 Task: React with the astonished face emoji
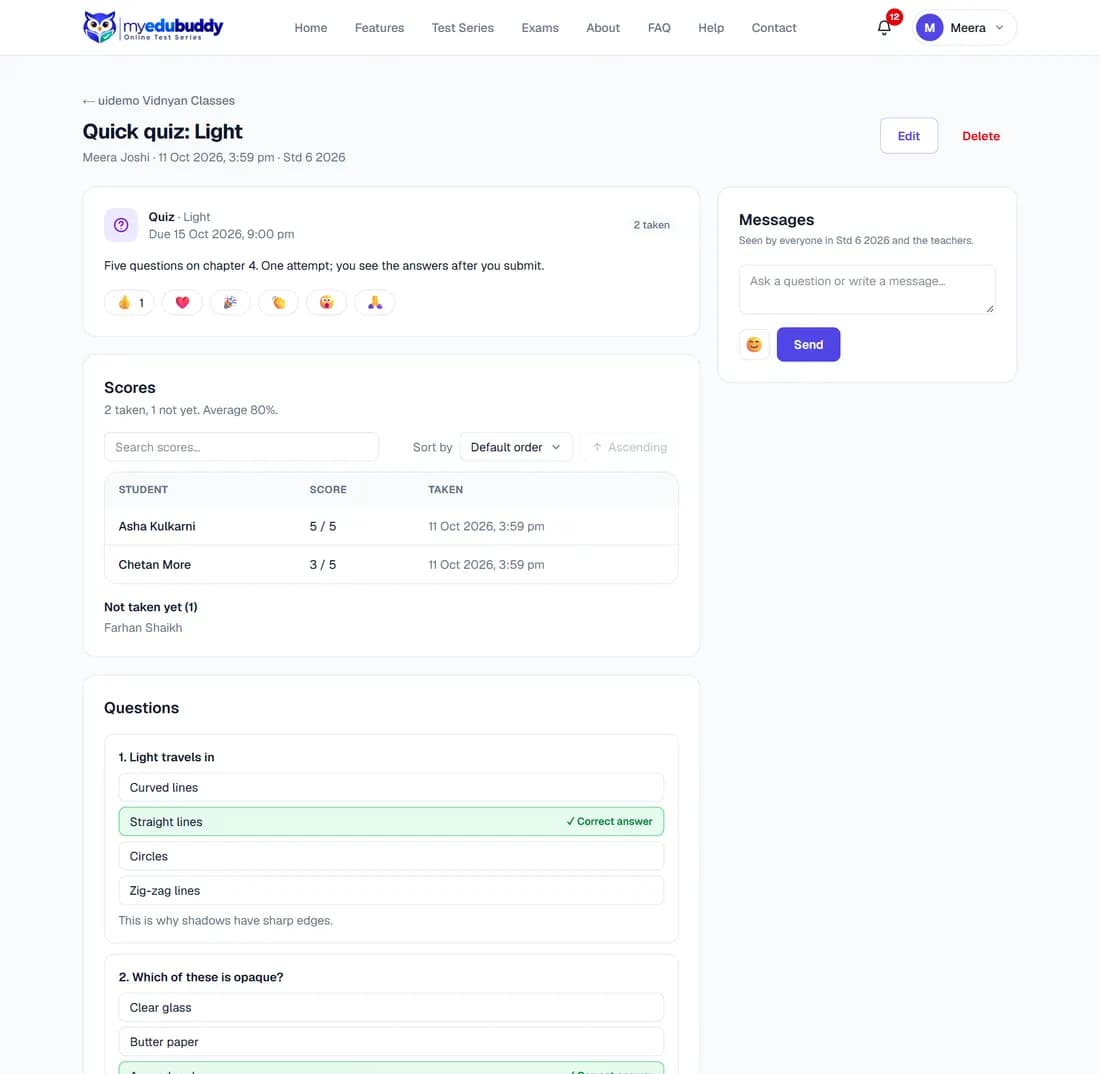(x=326, y=302)
